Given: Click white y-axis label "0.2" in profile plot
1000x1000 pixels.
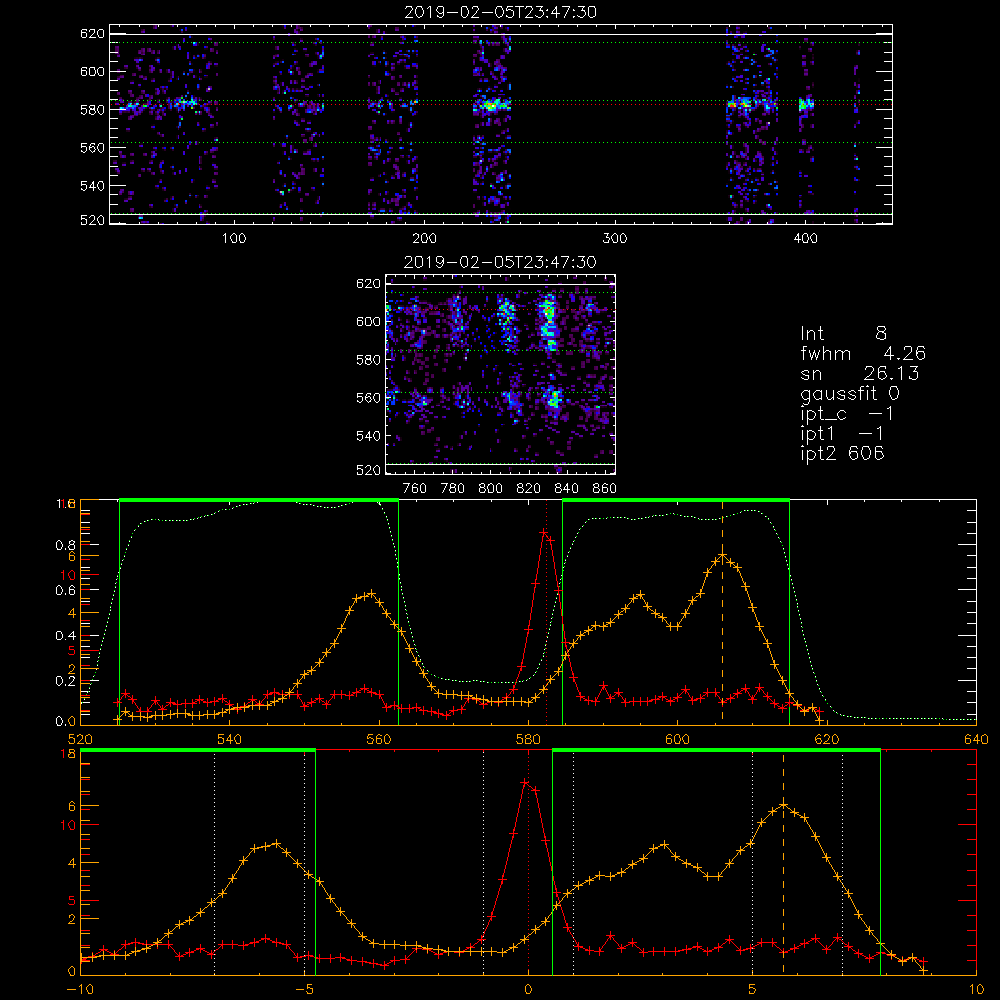Looking at the screenshot, I should pyautogui.click(x=66, y=681).
